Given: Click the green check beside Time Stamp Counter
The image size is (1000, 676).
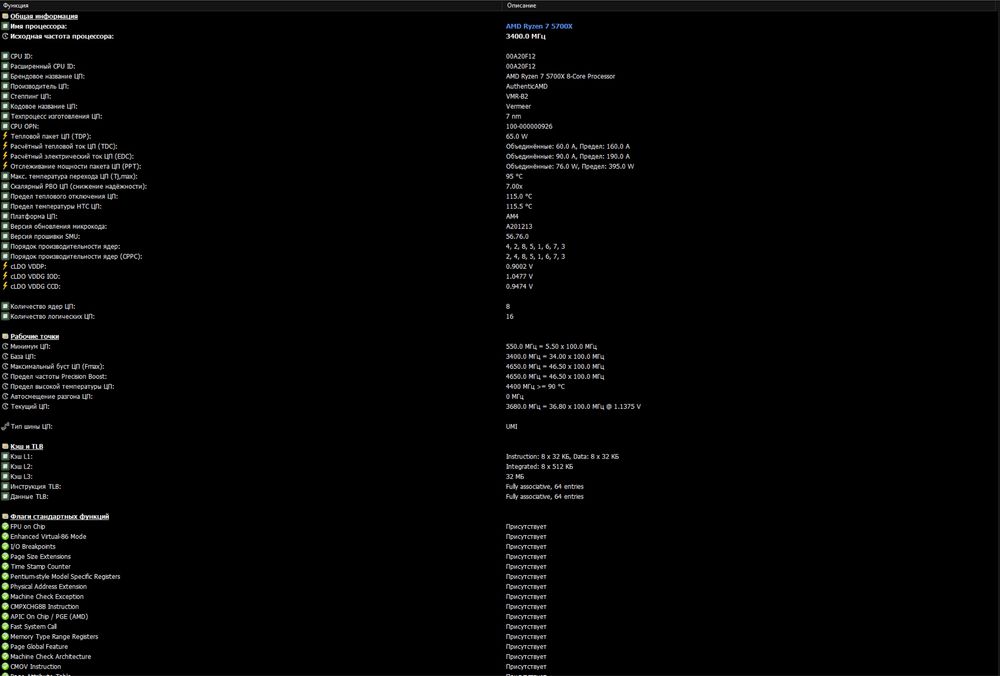Looking at the screenshot, I should 5,566.
